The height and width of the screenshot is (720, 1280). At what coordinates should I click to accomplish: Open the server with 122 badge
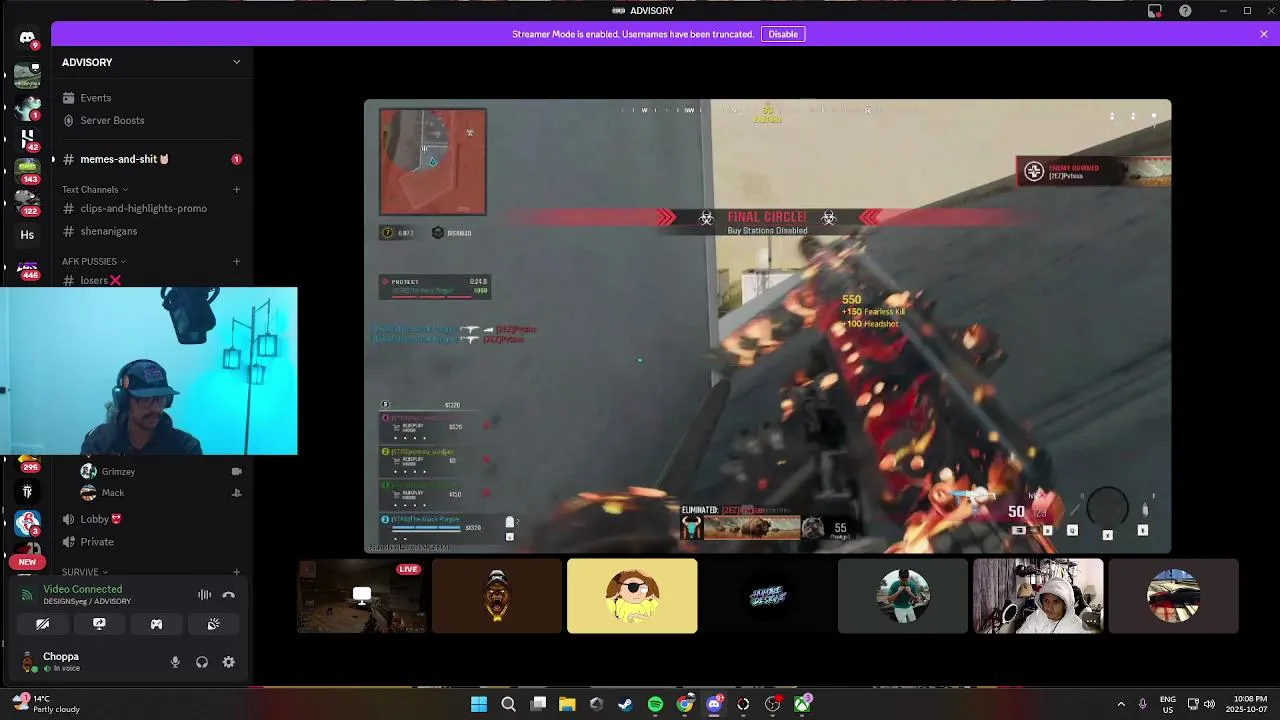[x=27, y=203]
